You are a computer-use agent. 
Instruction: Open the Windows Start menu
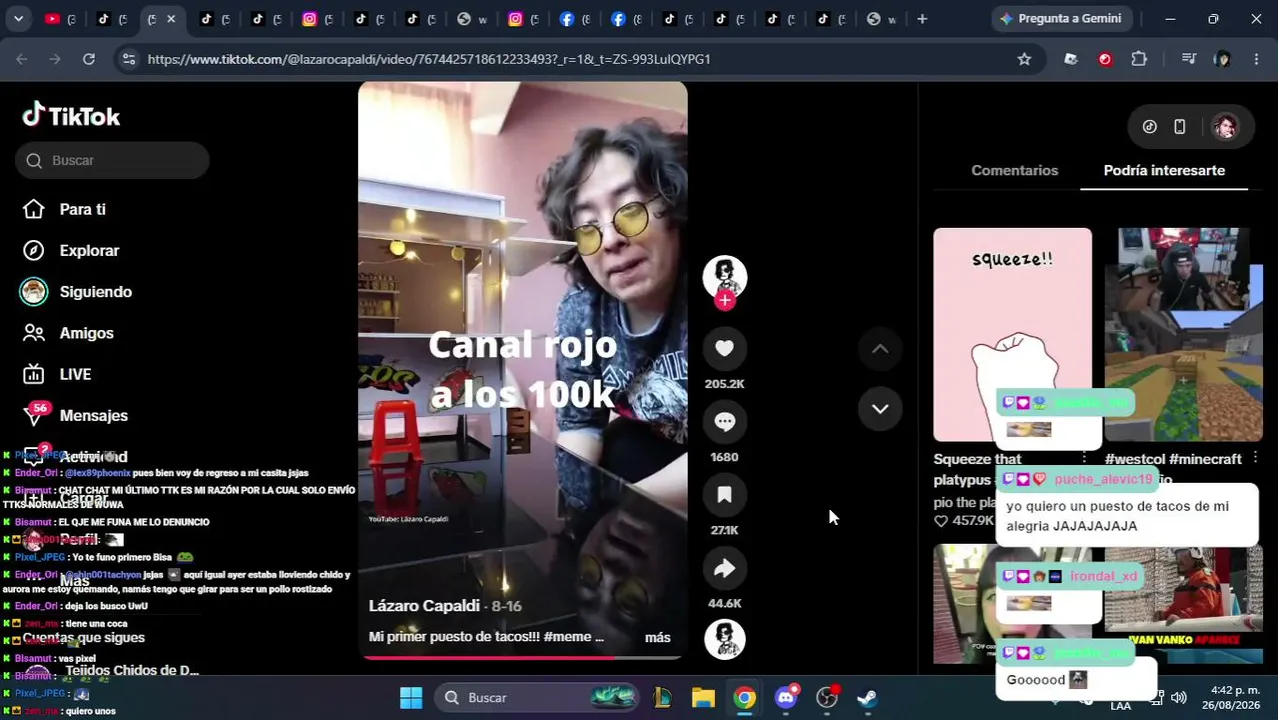(x=411, y=697)
